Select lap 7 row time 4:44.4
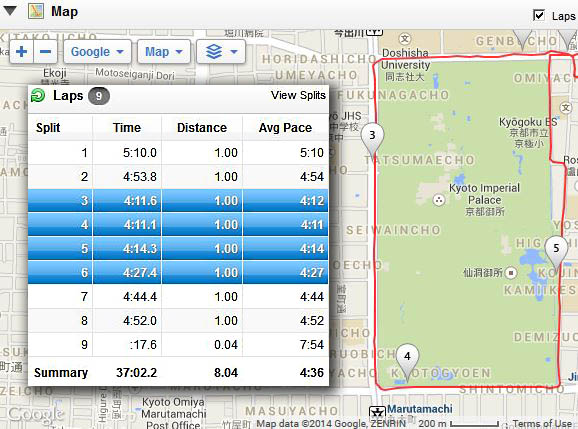This screenshot has width=578, height=429. 140,296
